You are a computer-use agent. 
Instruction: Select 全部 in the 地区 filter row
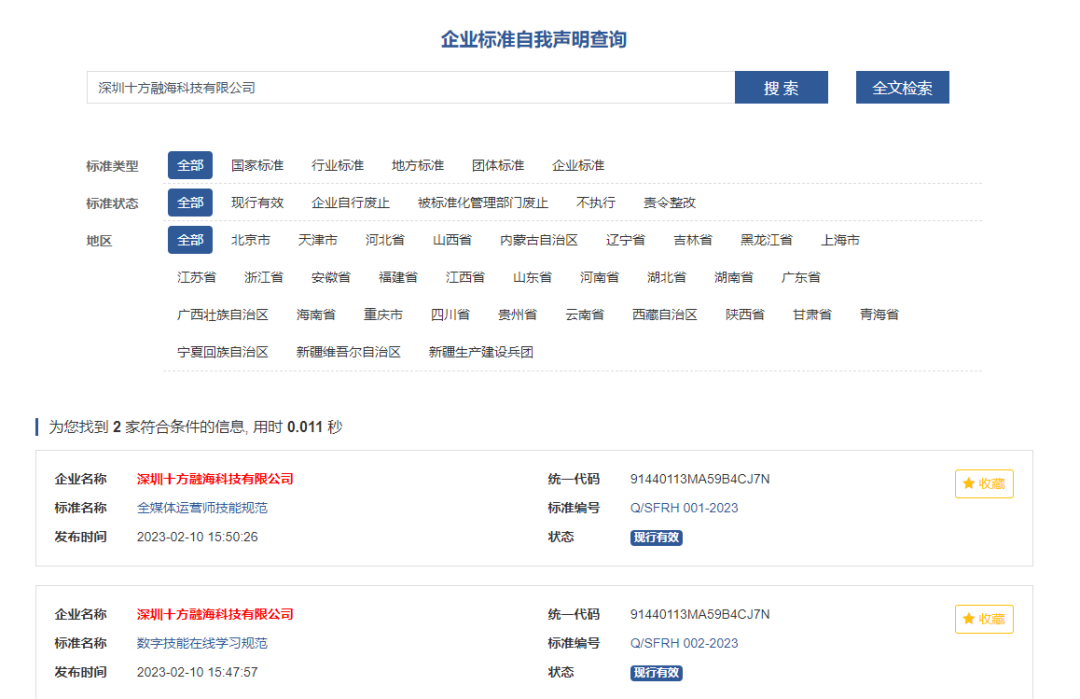tap(190, 240)
